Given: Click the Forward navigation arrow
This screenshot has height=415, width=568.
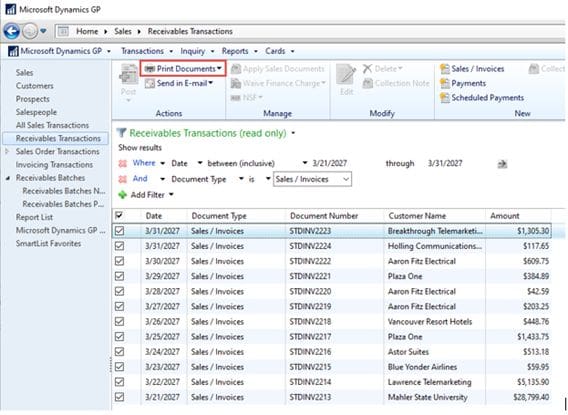Looking at the screenshot, I should (x=30, y=31).
